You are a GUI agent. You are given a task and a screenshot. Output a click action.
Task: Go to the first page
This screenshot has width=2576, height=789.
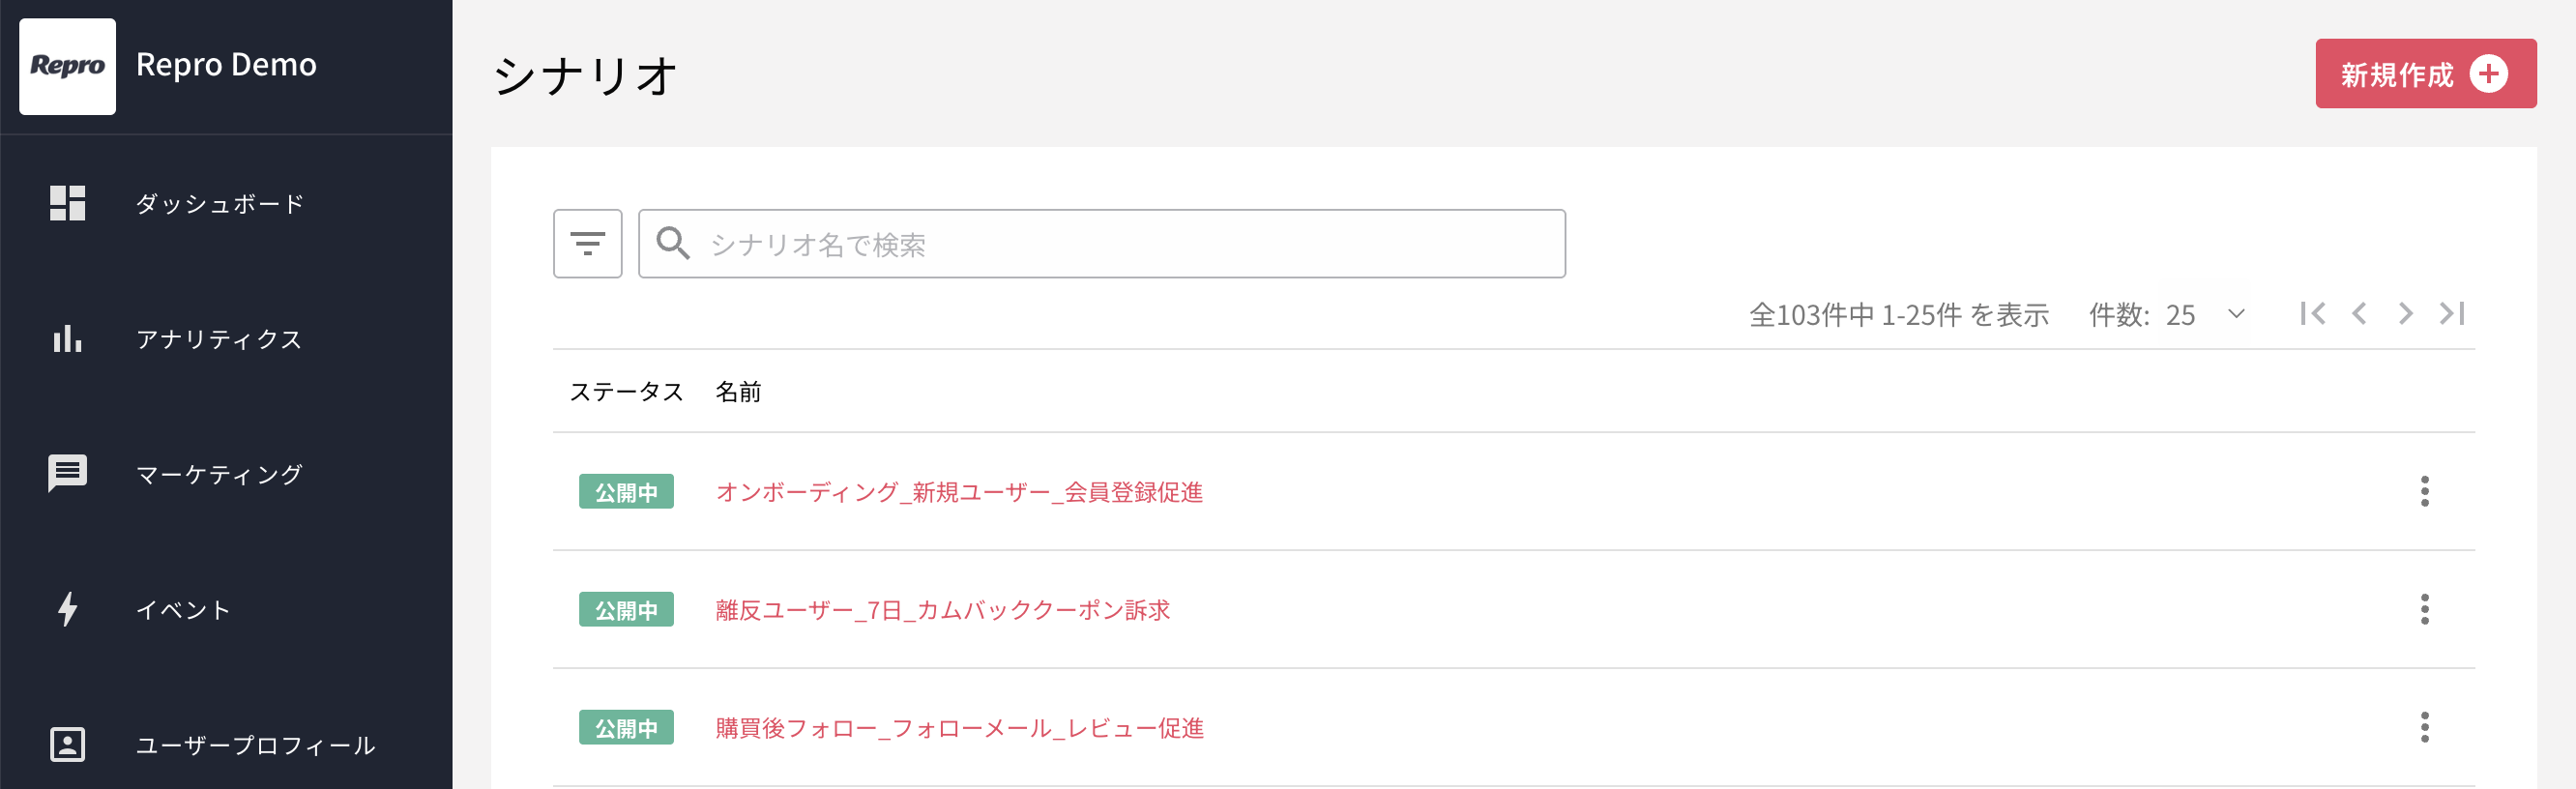coord(2311,314)
